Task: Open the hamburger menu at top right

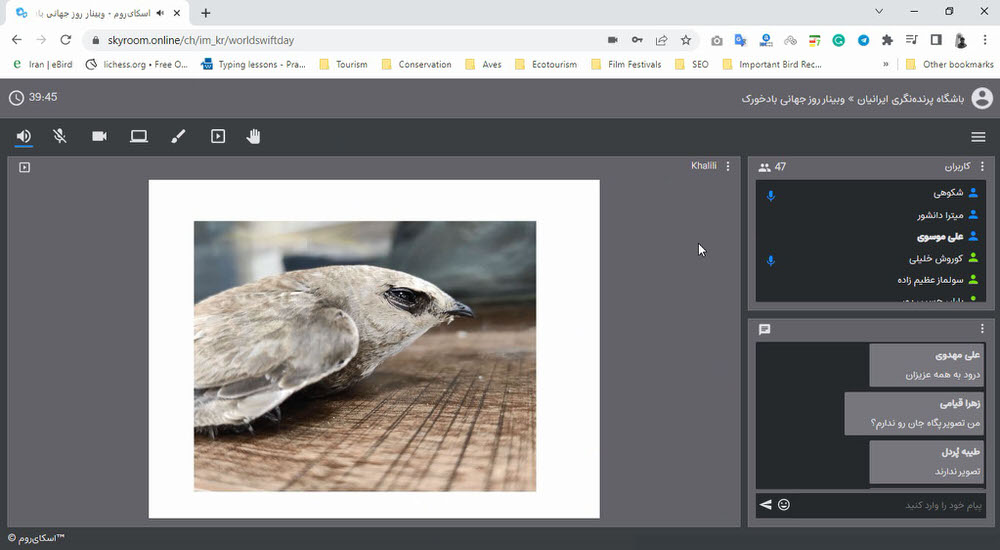Action: click(978, 137)
